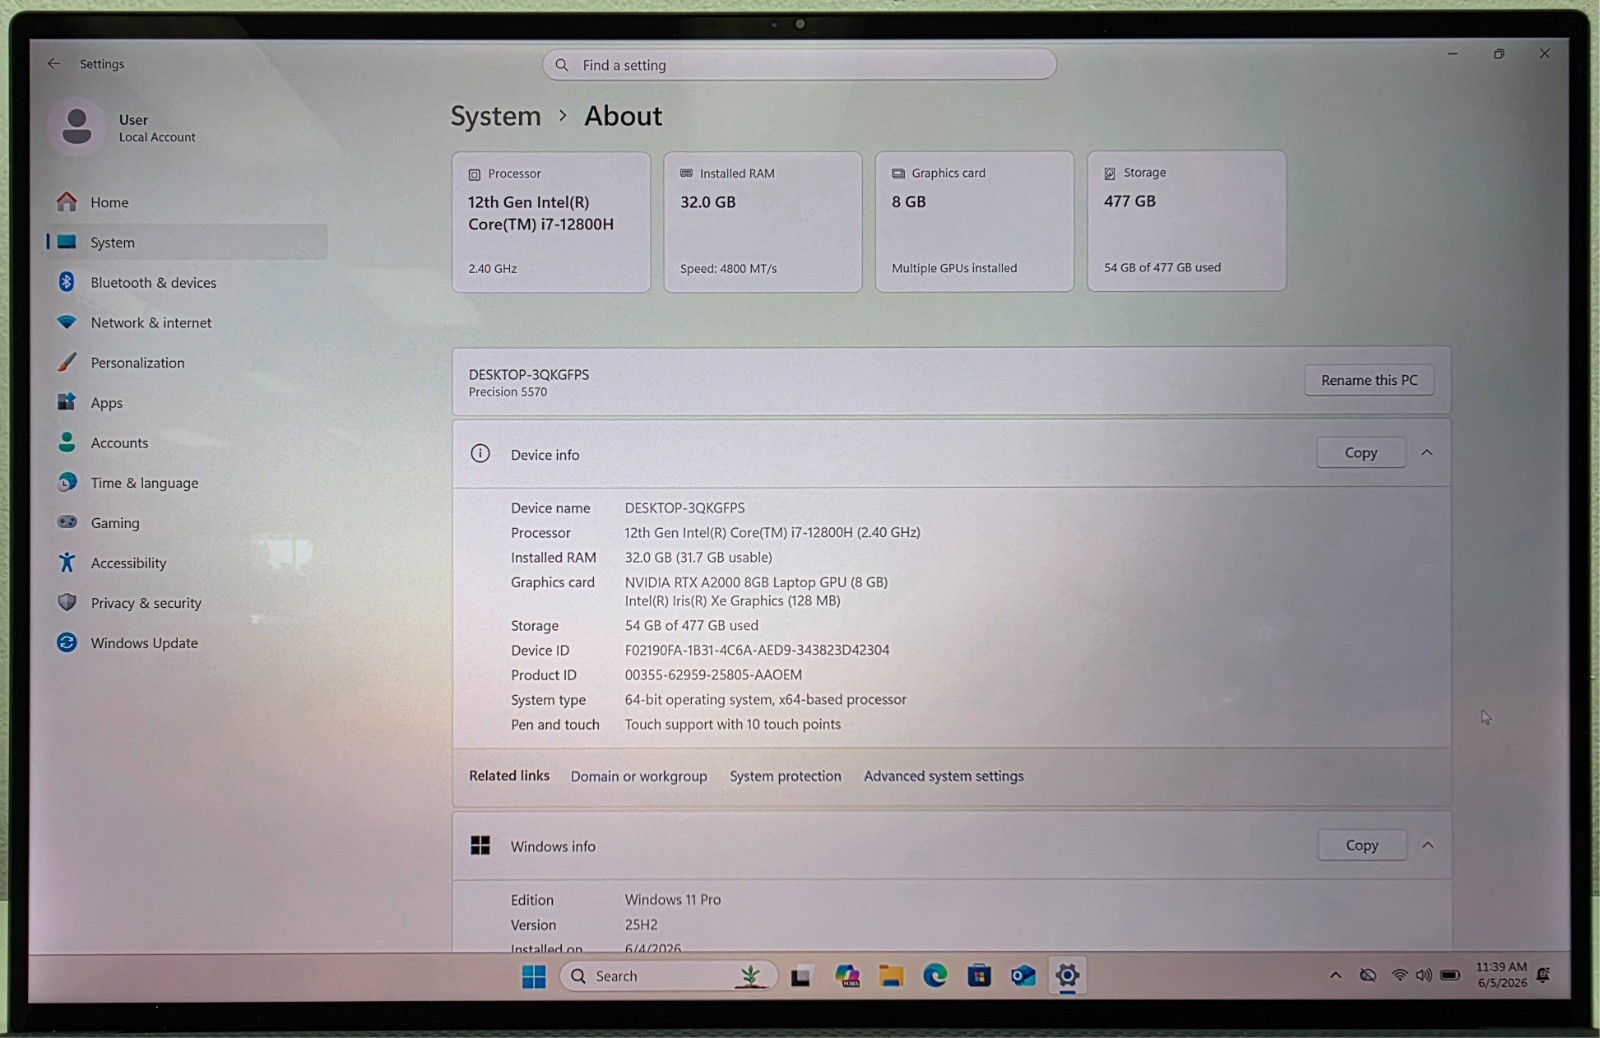Click the search magnifier icon in Find a setting
Image resolution: width=1600 pixels, height=1038 pixels.
coord(562,65)
